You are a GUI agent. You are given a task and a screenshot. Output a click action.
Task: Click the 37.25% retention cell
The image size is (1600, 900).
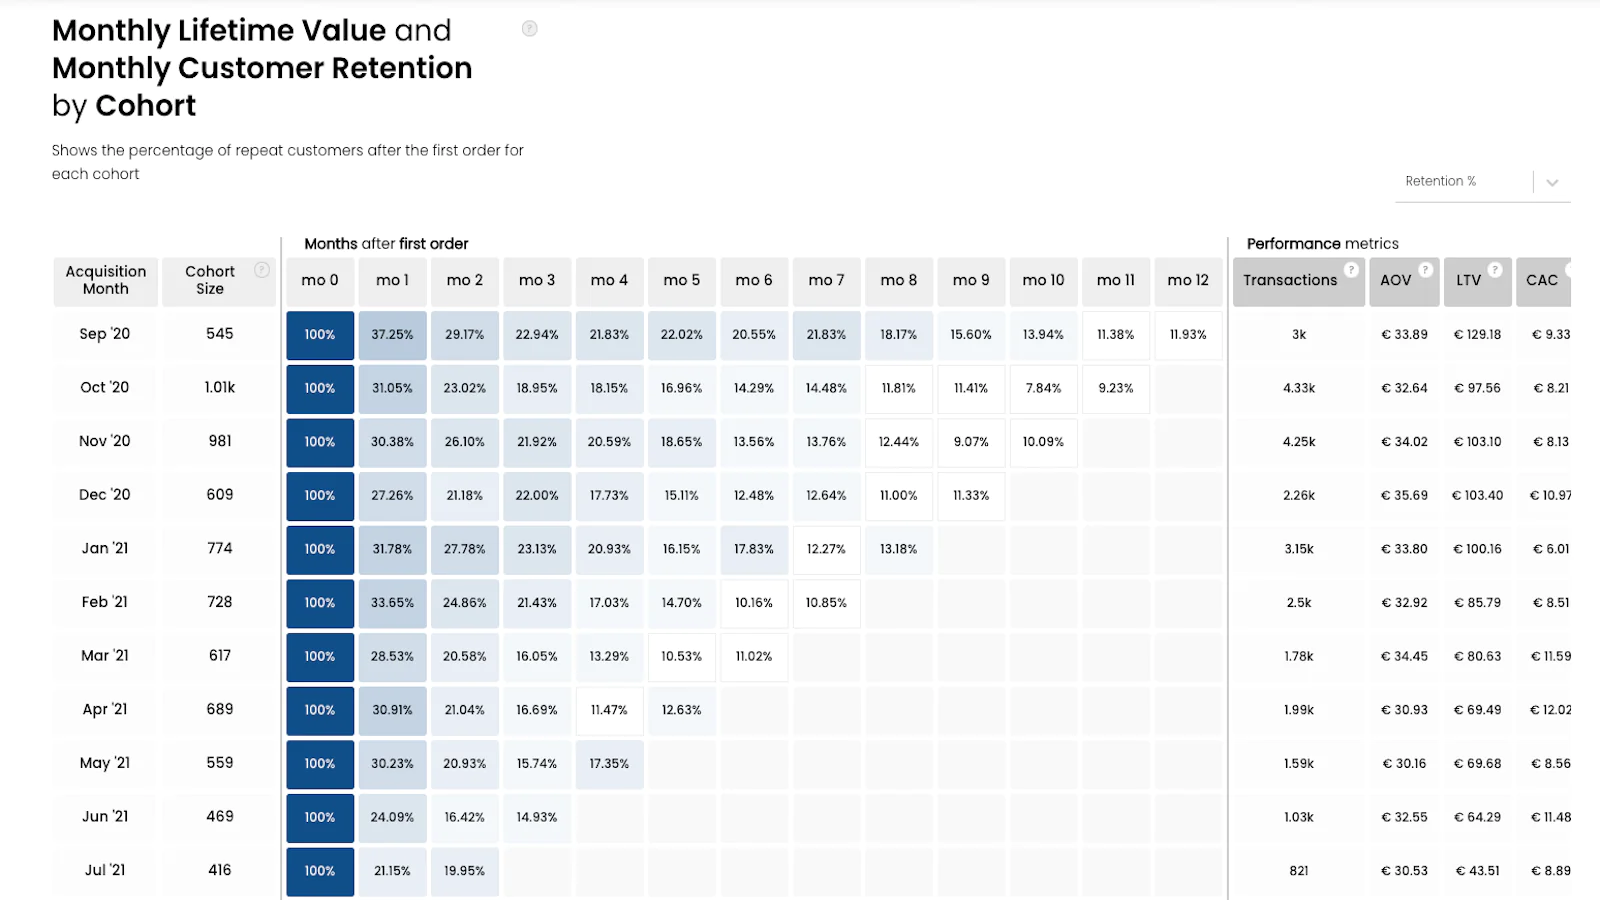(x=392, y=335)
